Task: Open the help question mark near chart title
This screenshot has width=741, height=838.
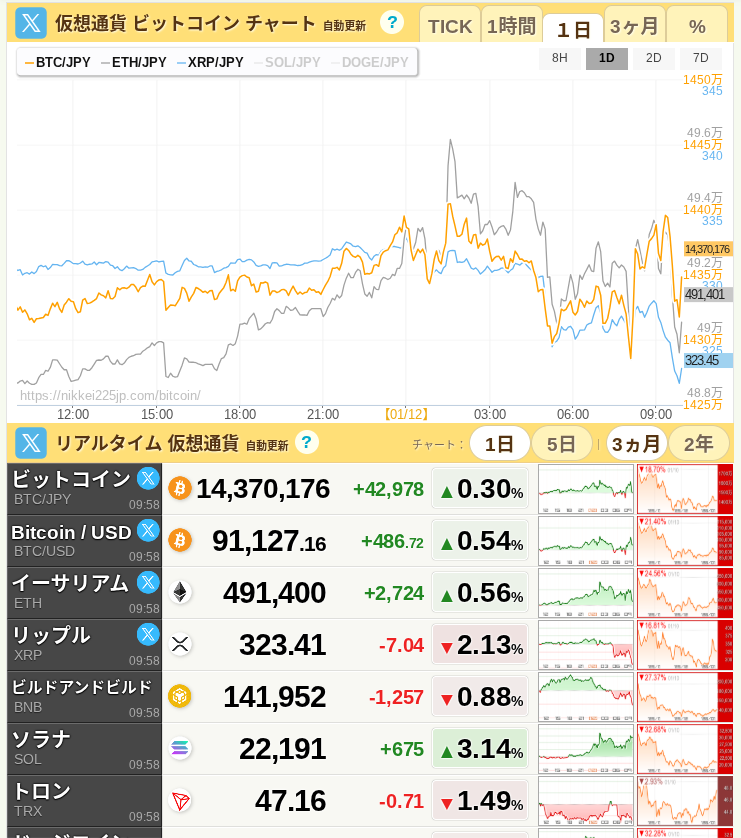Action: (x=392, y=22)
